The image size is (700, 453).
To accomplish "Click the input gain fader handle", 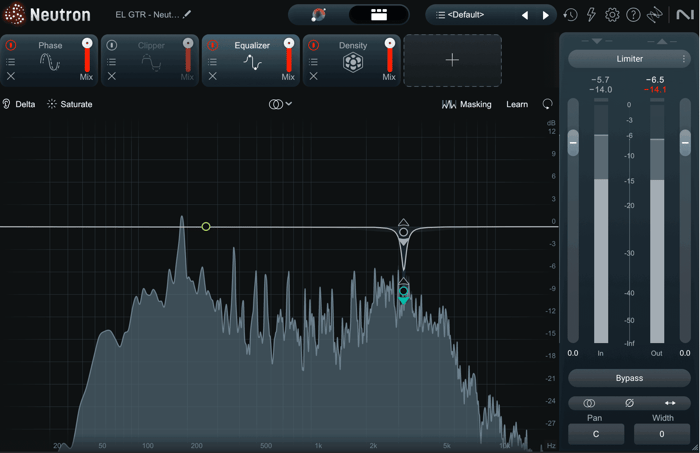I will [573, 143].
